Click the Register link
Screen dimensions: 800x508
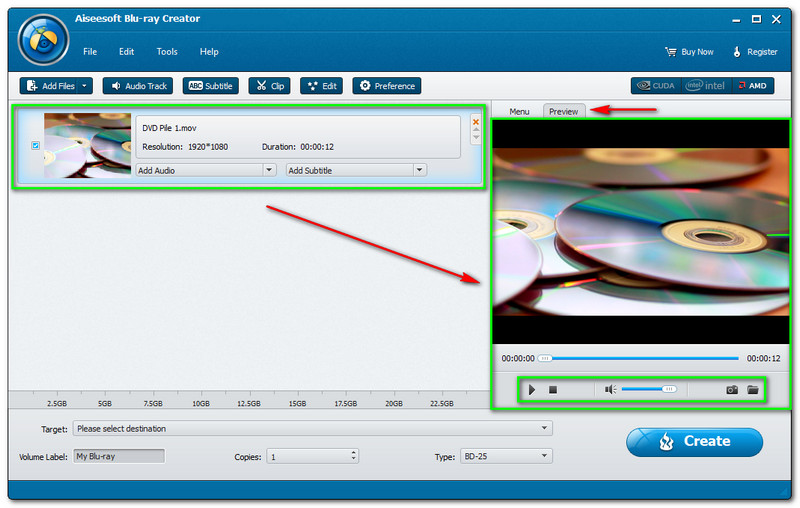click(x=755, y=52)
